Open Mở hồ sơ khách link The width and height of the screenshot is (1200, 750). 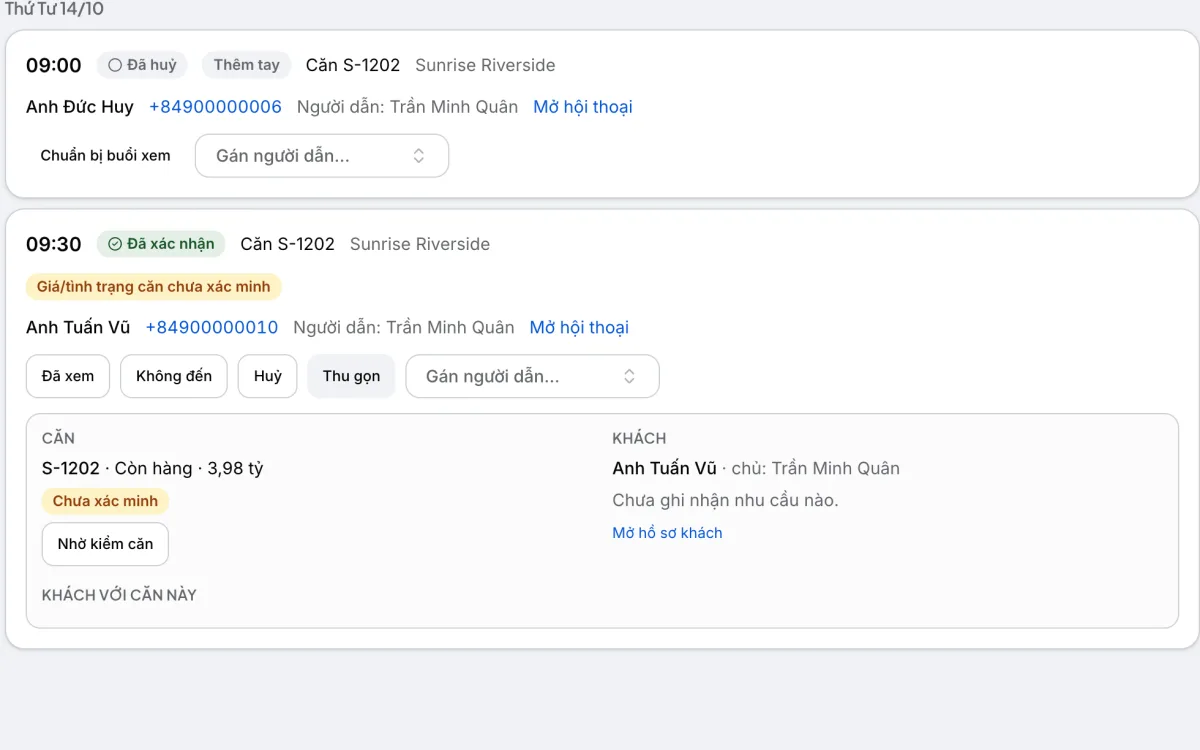click(x=667, y=533)
